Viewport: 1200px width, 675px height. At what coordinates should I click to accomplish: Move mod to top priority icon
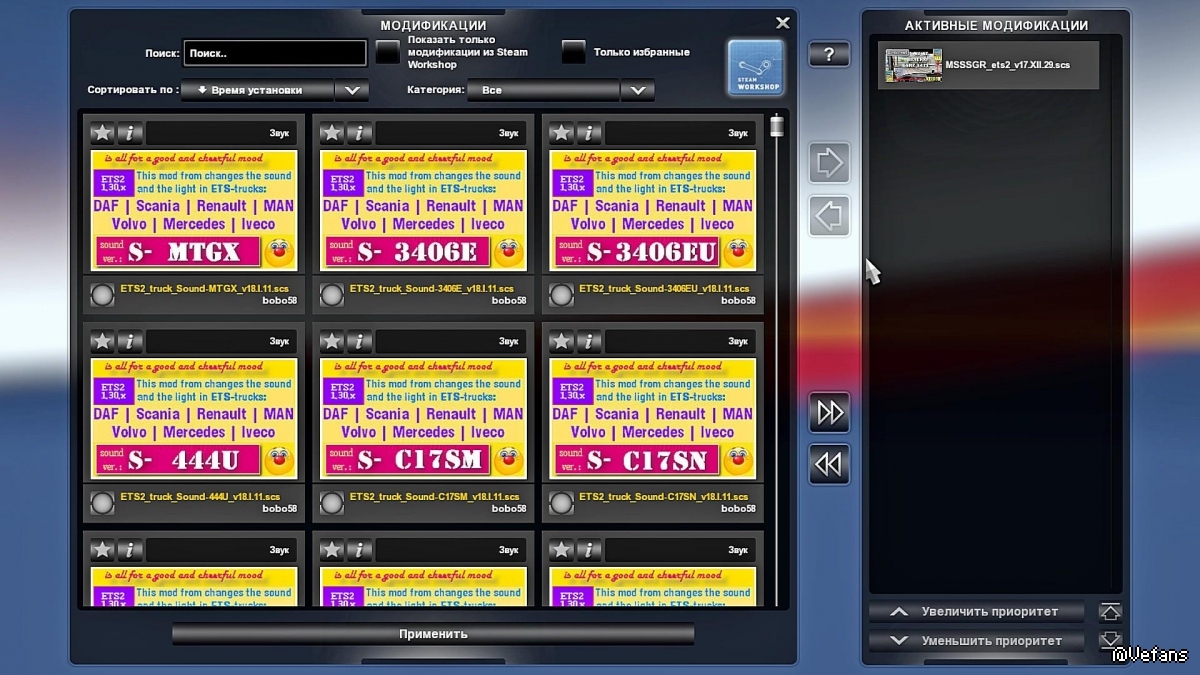1110,612
